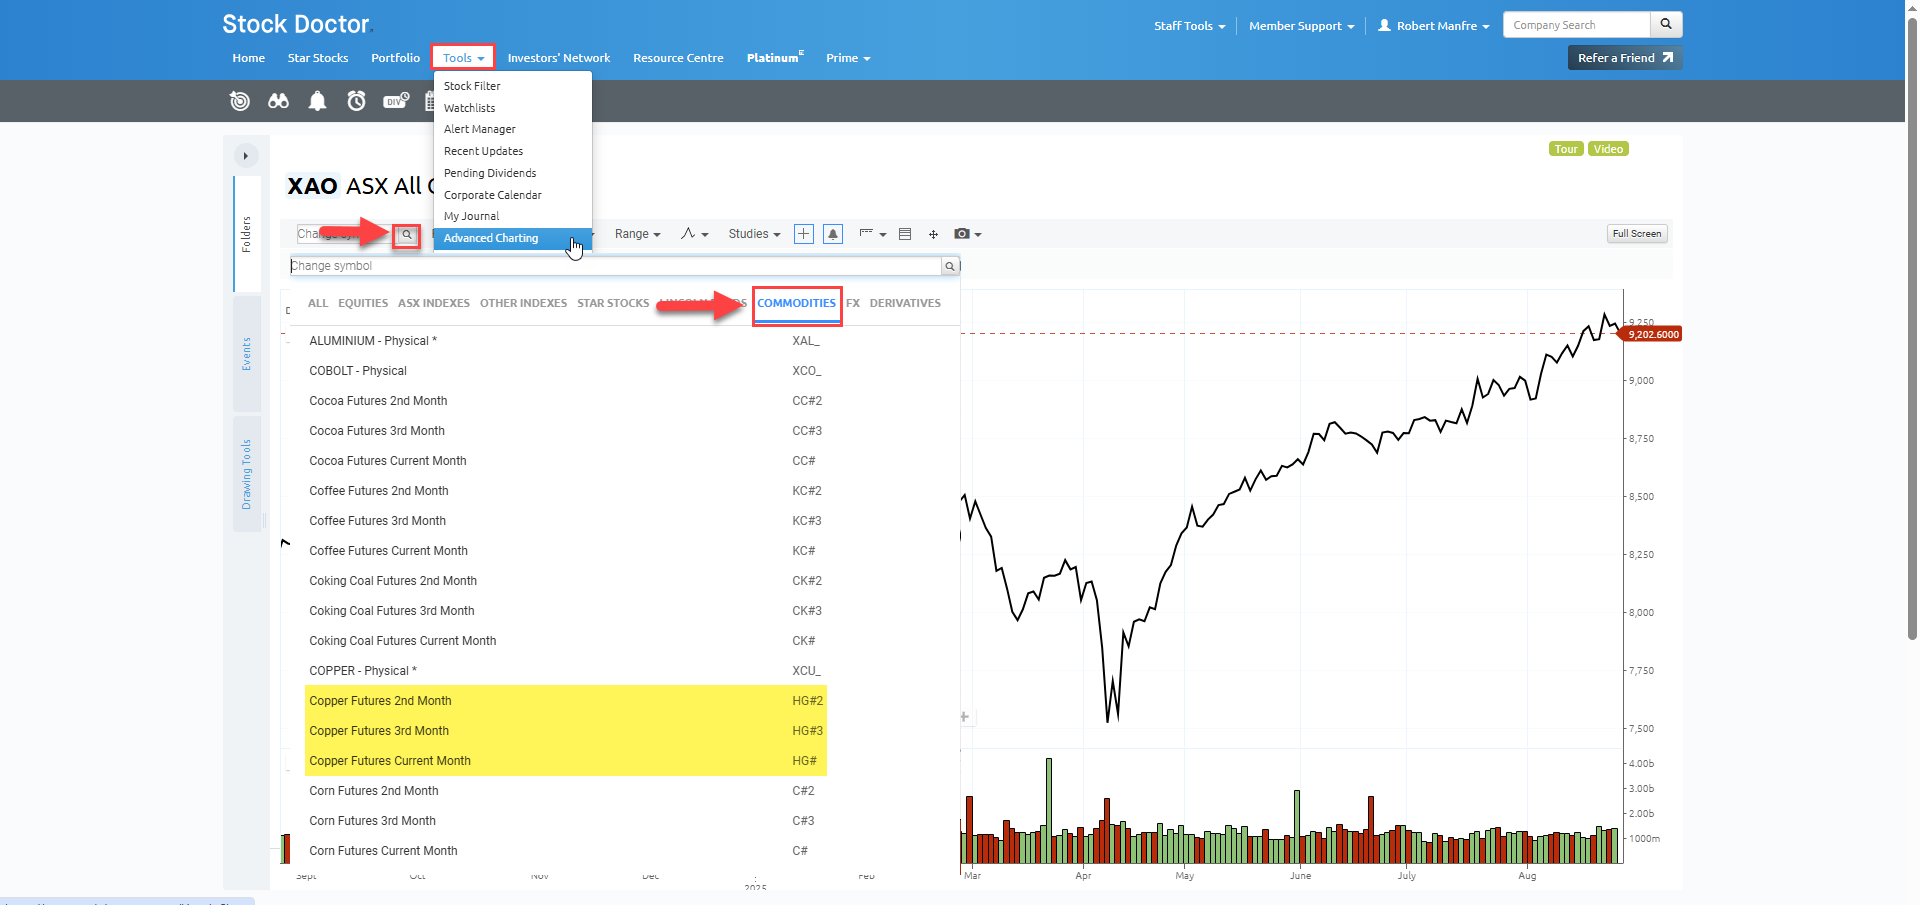Open the Range dropdown
Image resolution: width=1920 pixels, height=905 pixels.
(x=637, y=234)
